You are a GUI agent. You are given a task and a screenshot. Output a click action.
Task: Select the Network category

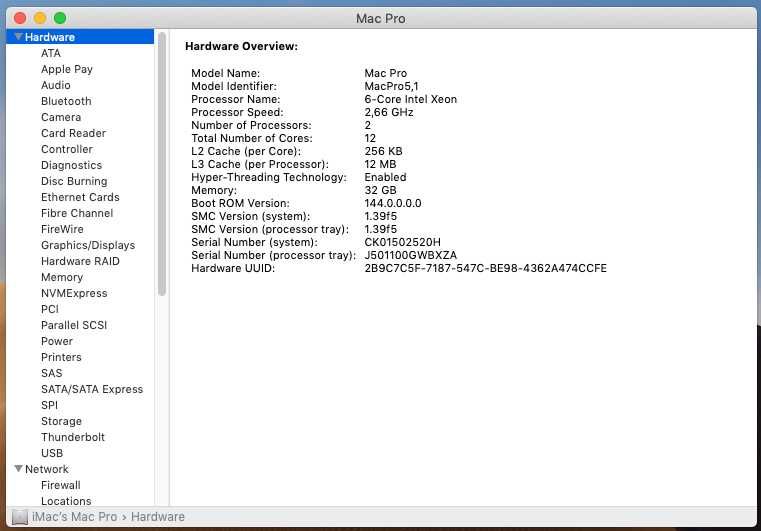click(x=47, y=470)
